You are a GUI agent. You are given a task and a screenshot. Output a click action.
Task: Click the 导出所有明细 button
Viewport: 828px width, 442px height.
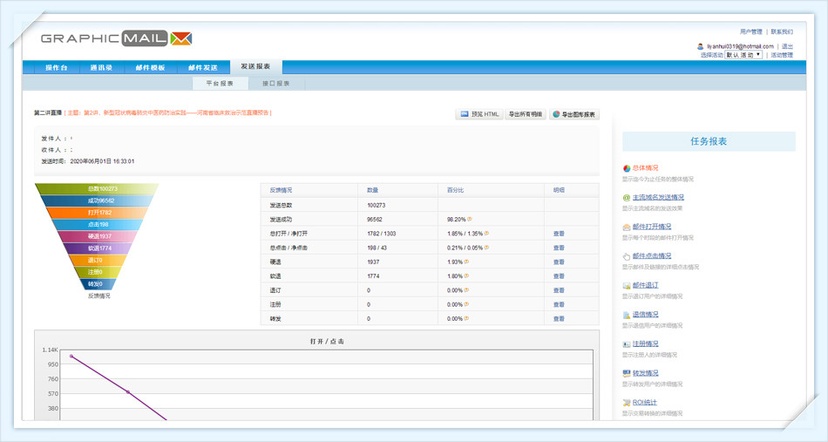525,115
